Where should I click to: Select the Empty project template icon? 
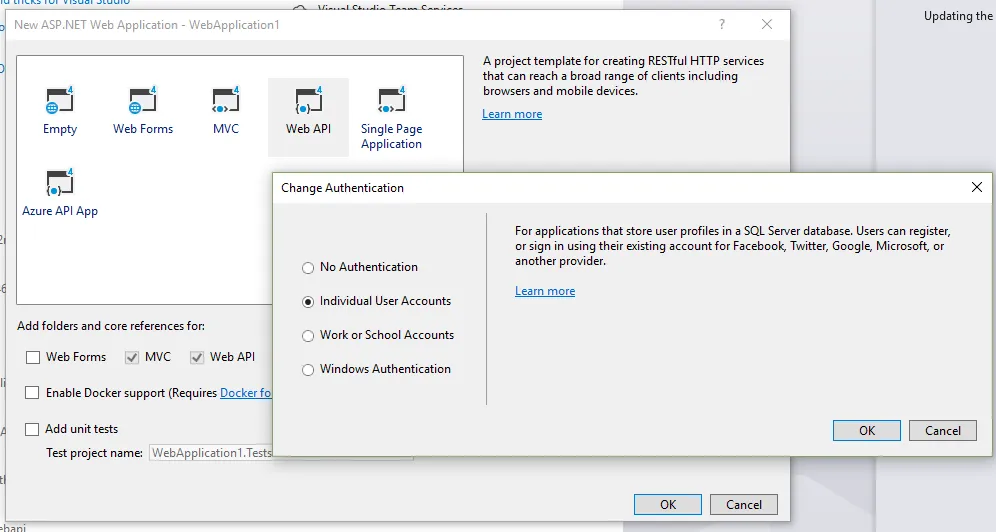(x=60, y=100)
